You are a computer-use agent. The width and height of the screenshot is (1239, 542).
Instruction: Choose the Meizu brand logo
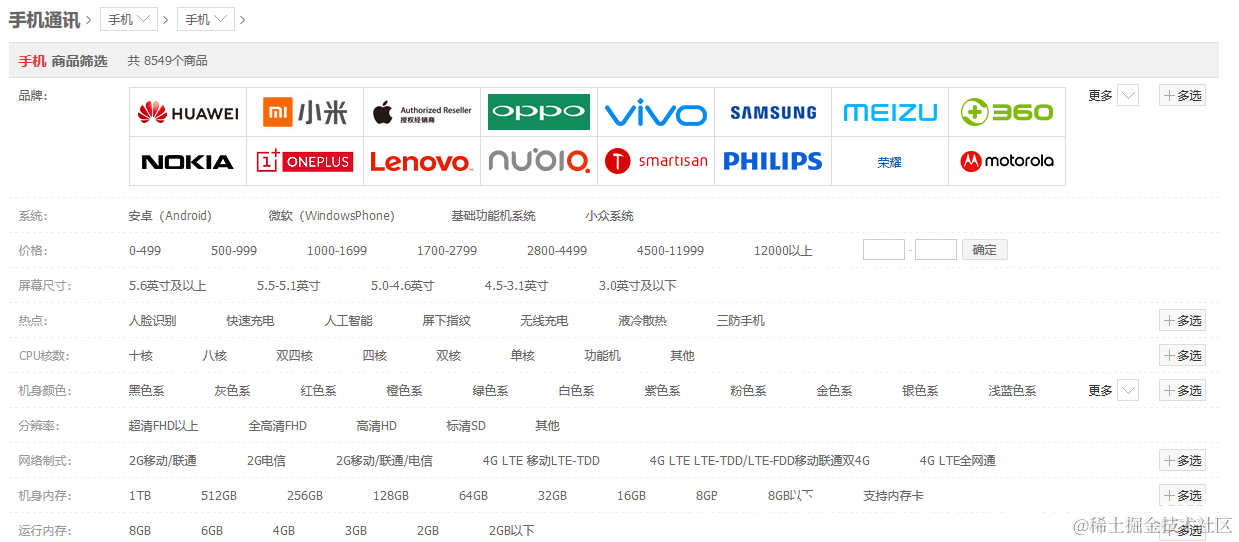(890, 113)
